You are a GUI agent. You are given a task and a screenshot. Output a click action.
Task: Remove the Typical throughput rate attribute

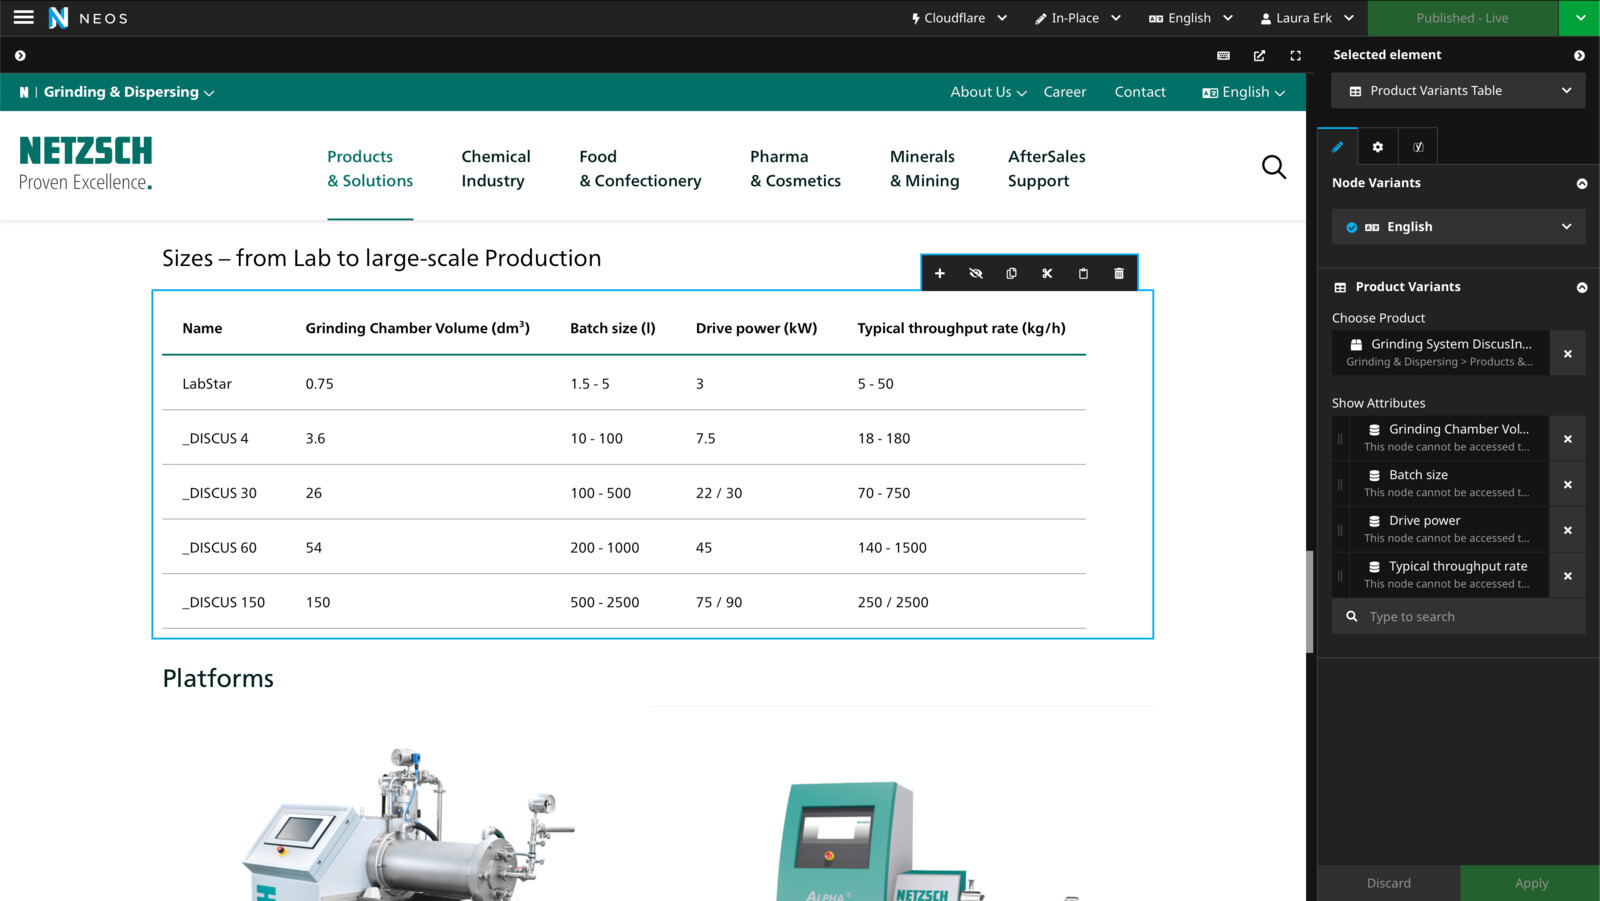(1567, 575)
